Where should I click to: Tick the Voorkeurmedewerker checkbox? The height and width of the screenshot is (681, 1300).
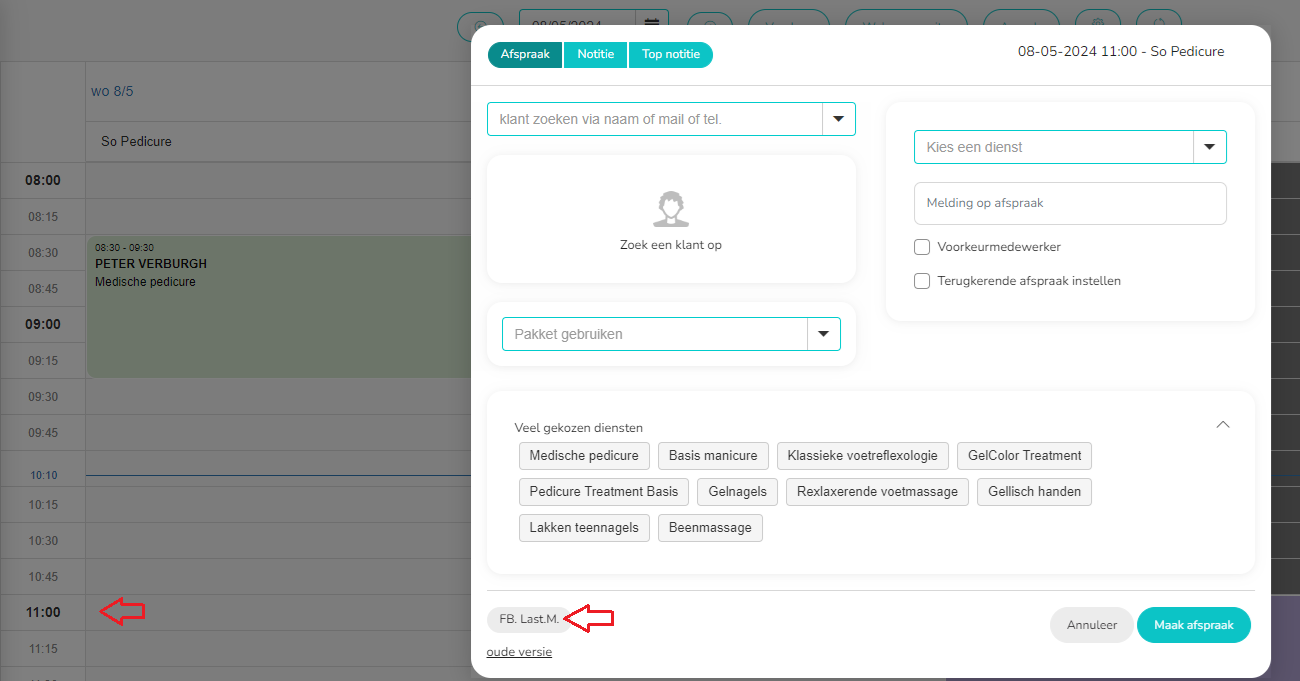[x=922, y=247]
